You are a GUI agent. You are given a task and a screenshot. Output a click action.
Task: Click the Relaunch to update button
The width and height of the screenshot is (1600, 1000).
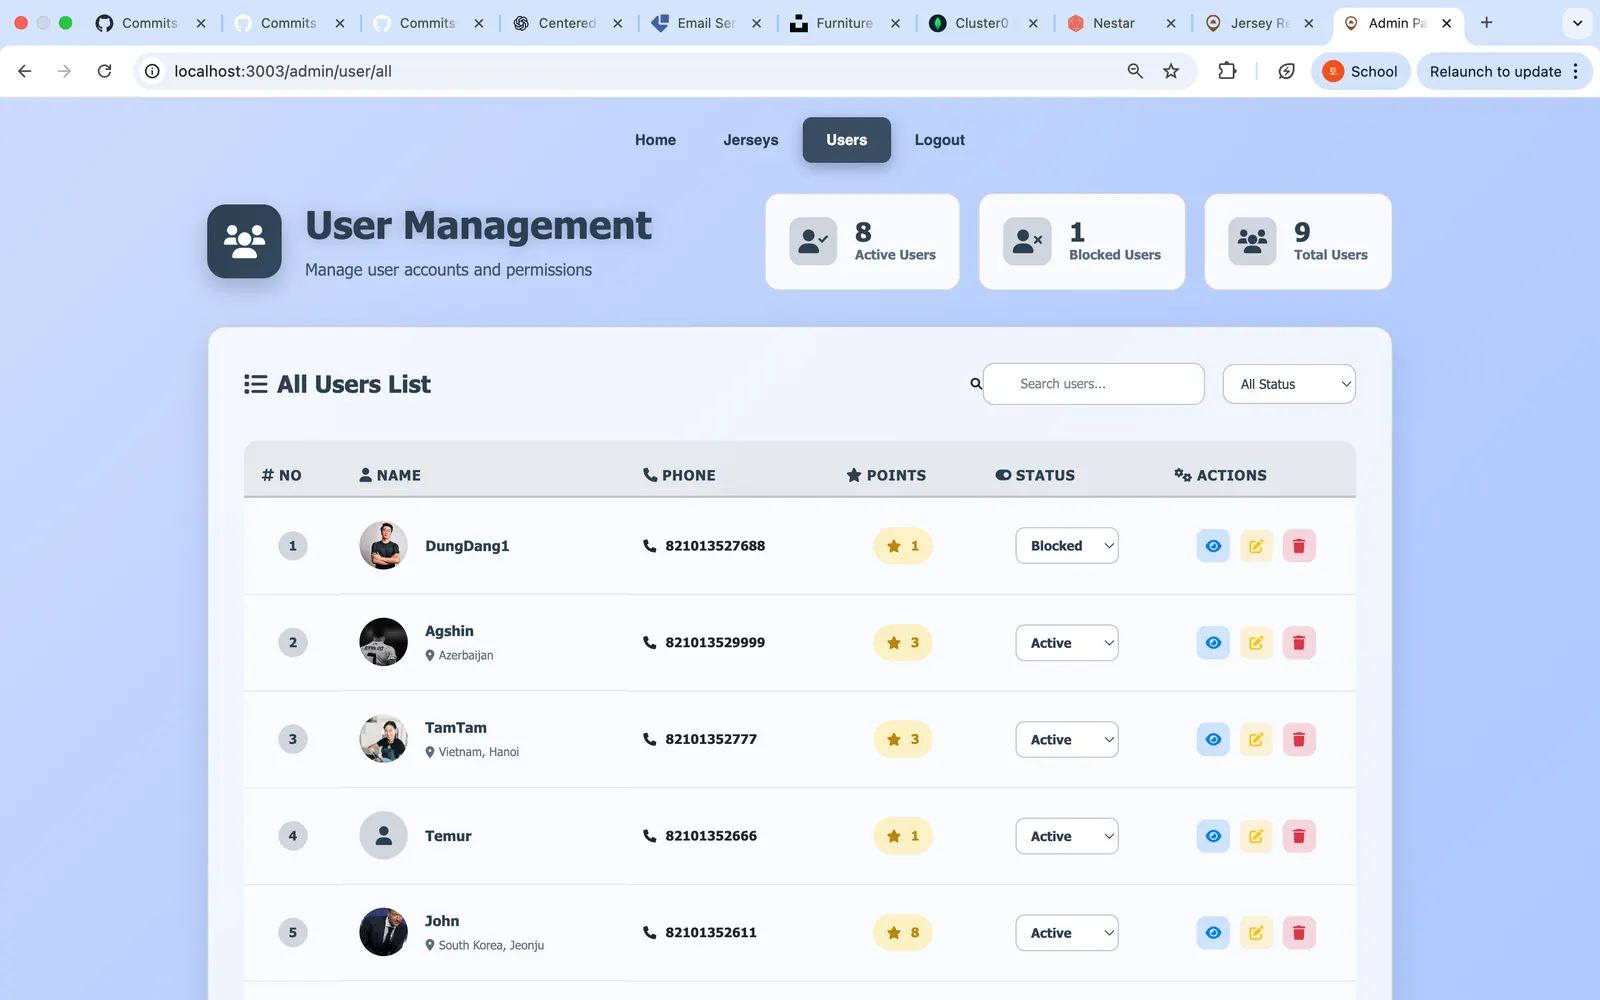(x=1504, y=71)
